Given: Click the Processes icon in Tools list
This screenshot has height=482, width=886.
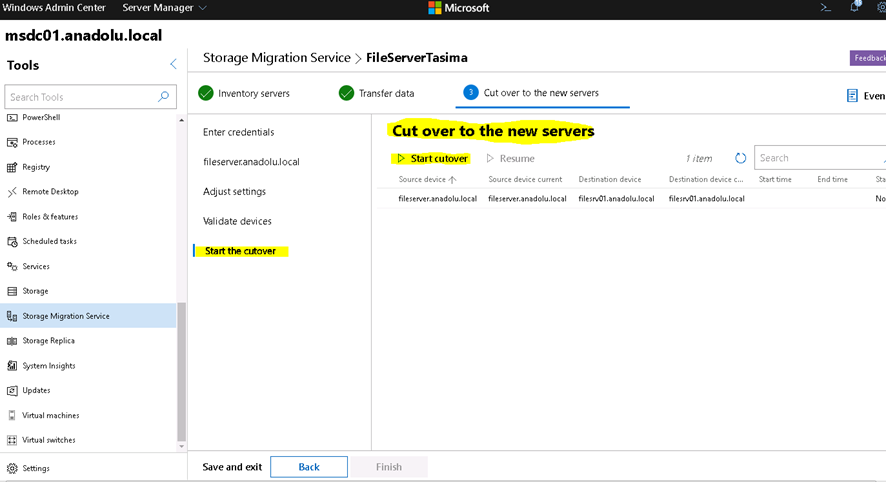Looking at the screenshot, I should 12,142.
